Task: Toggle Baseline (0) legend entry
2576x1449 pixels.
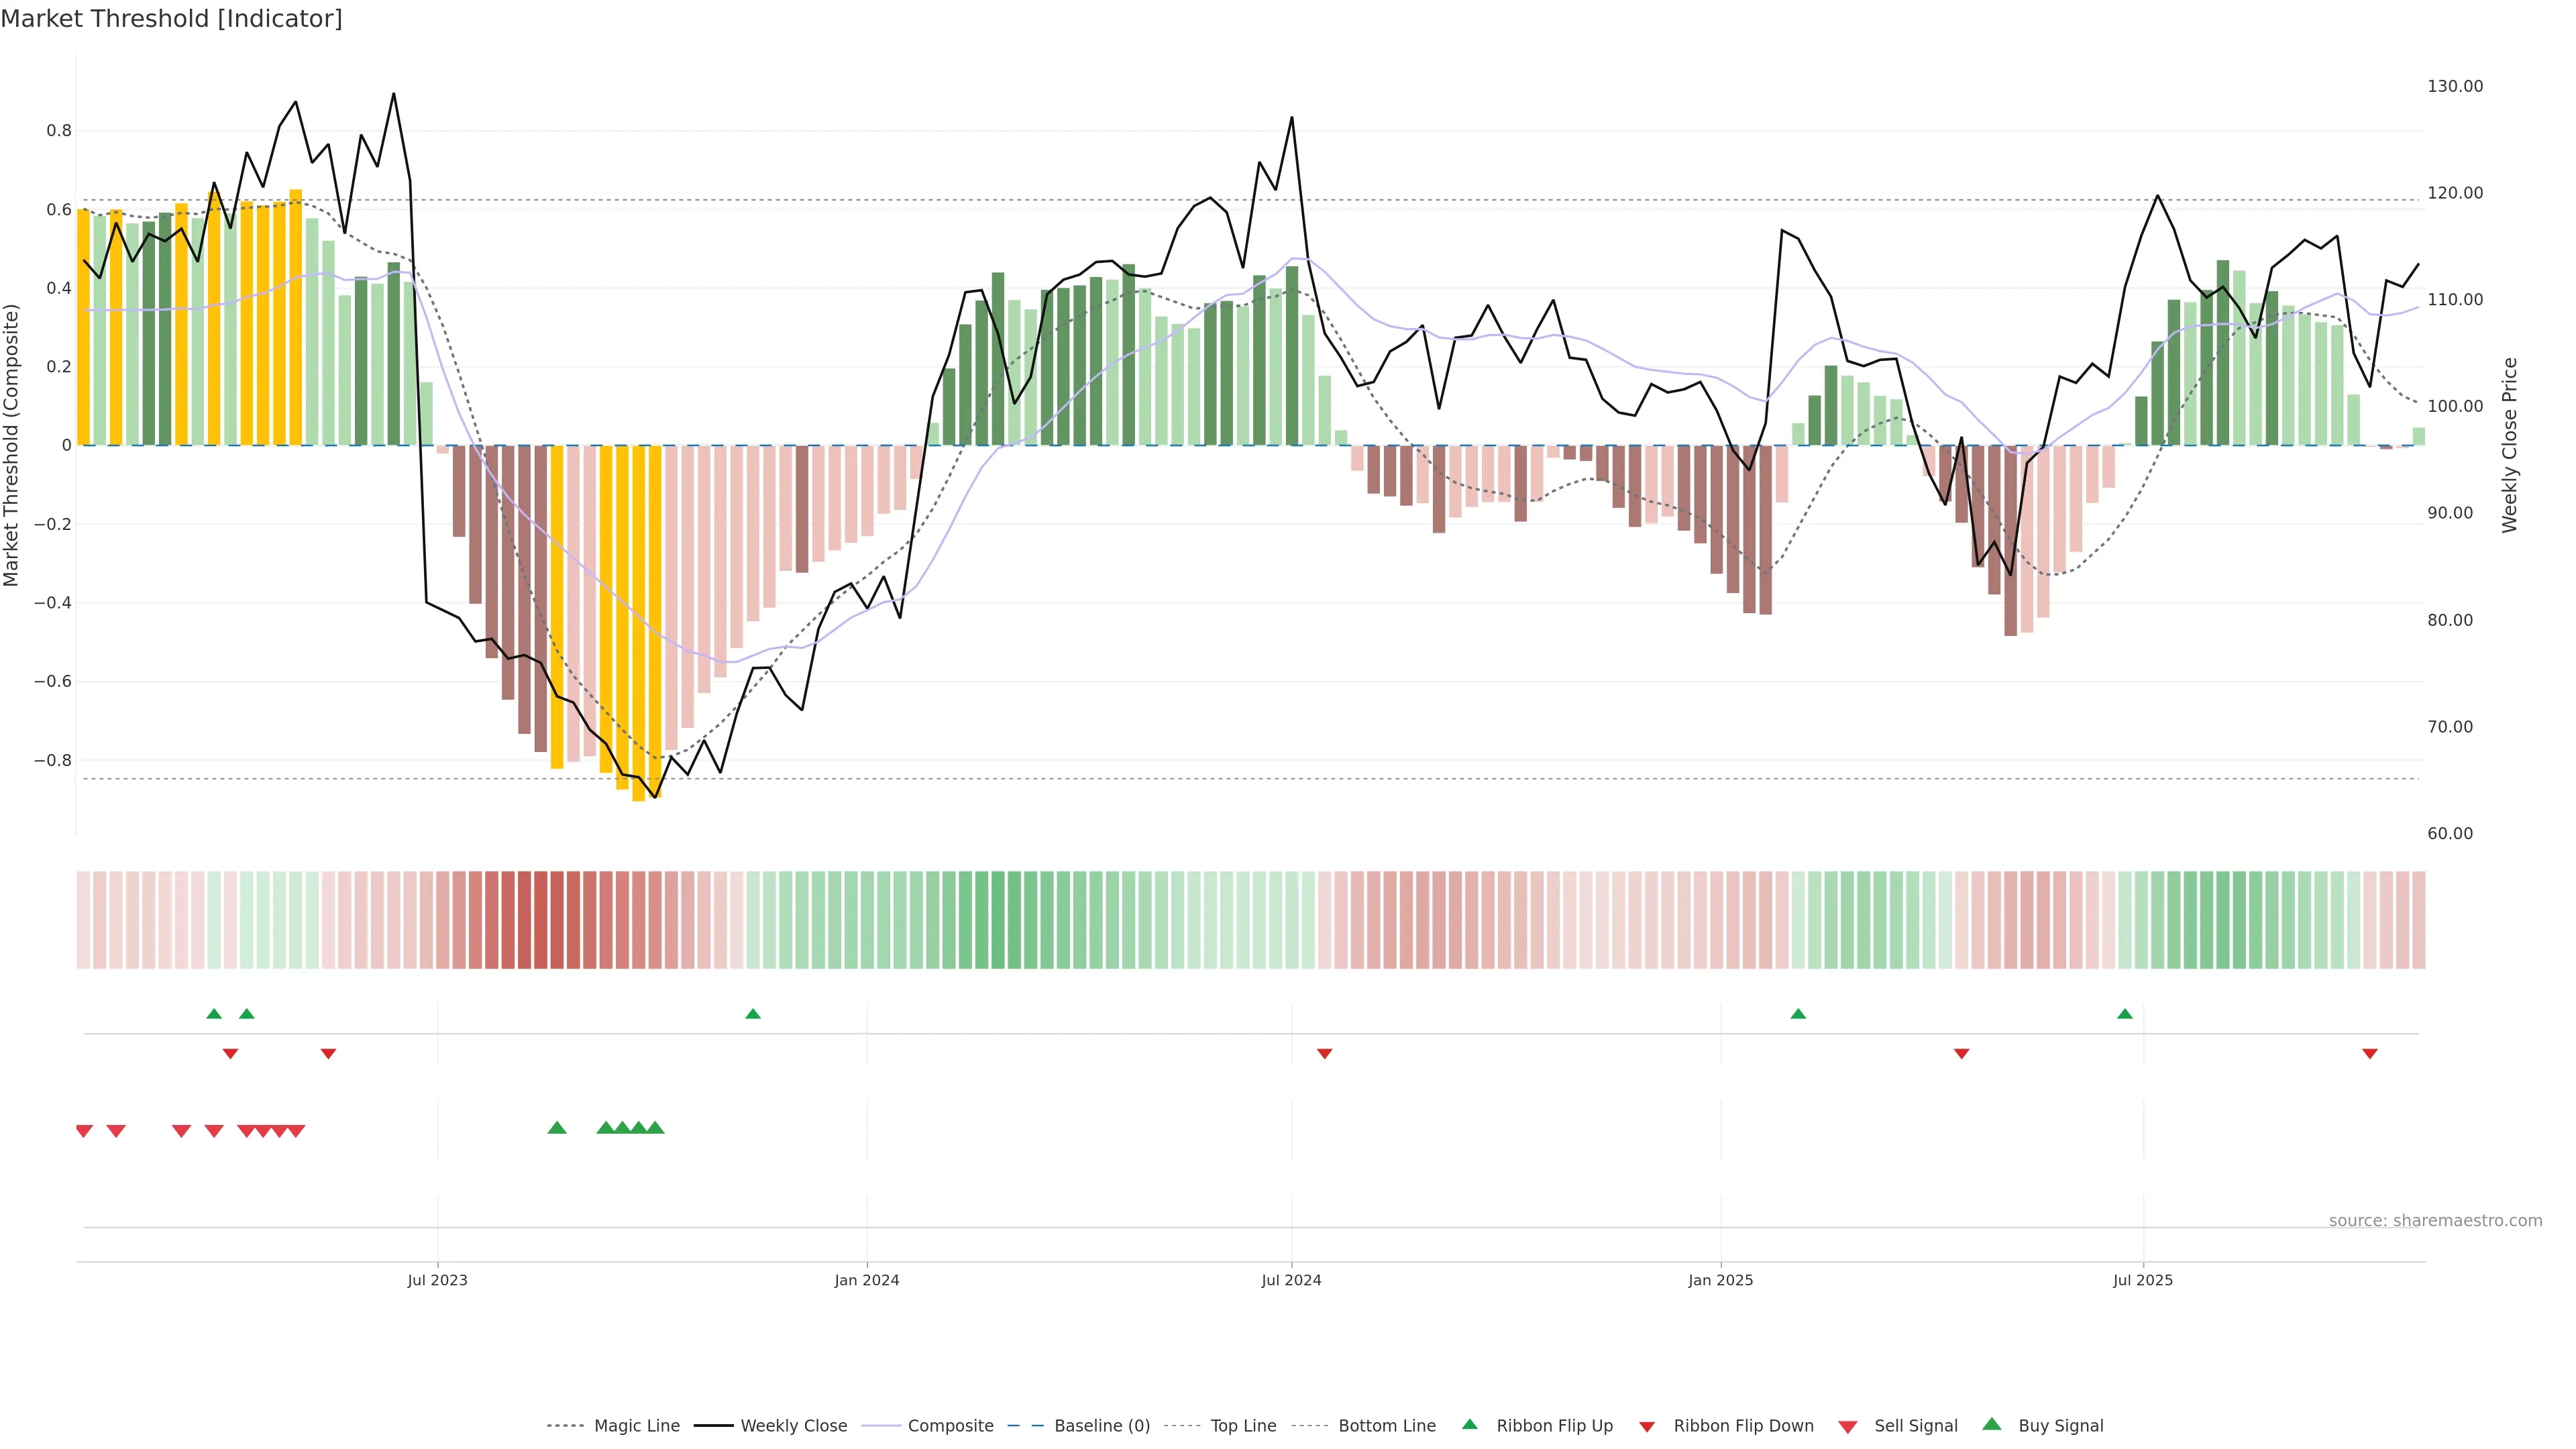Action: pyautogui.click(x=1102, y=1426)
